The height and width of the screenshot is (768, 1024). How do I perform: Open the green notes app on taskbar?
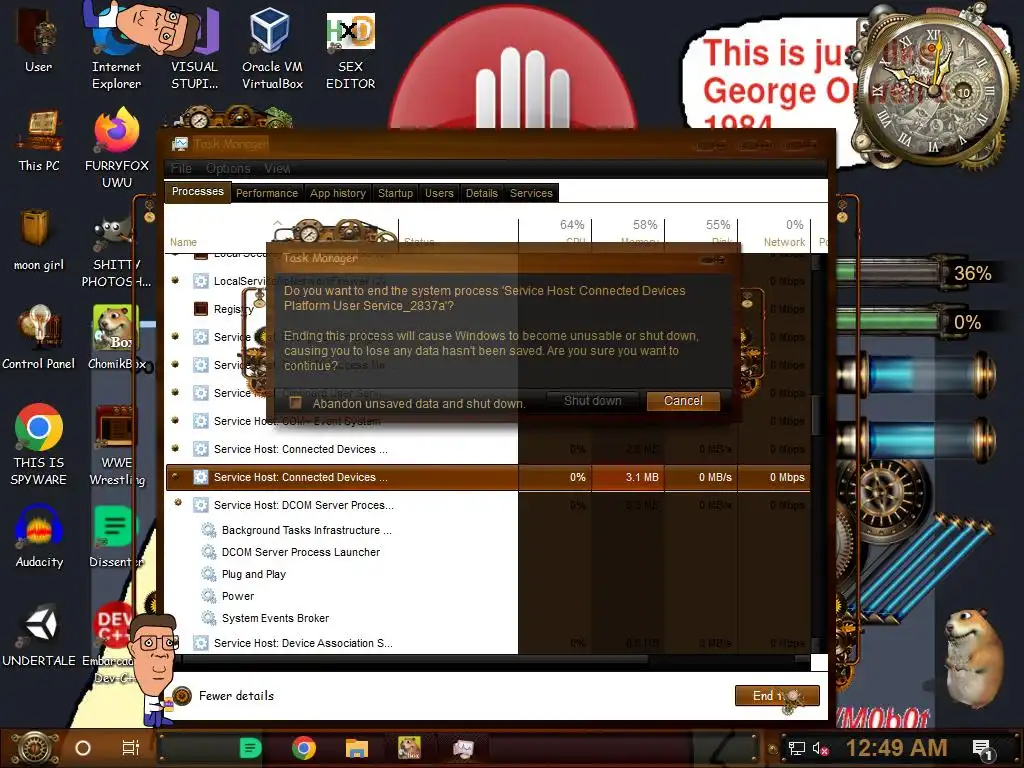(250, 748)
